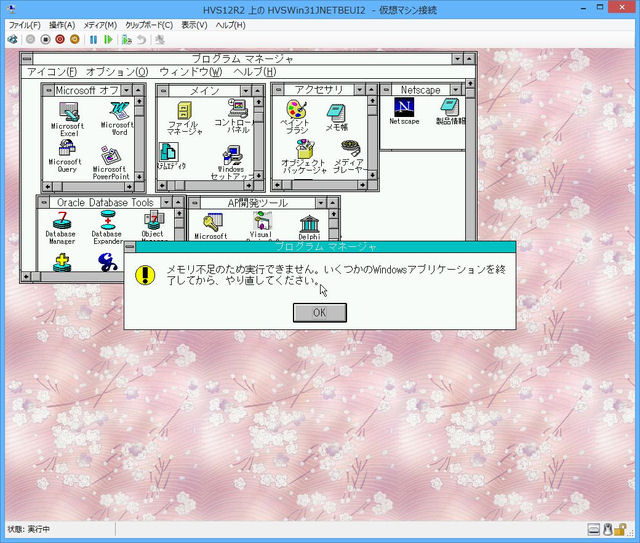
Task: Select the Database Expander icon
Action: point(107,227)
